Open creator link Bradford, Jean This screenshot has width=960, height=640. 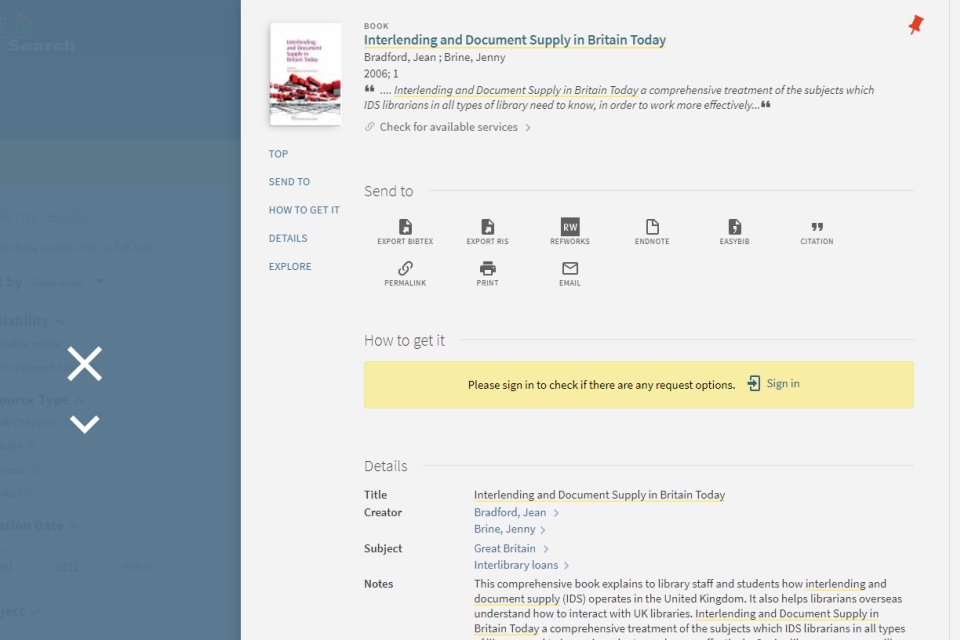510,513
